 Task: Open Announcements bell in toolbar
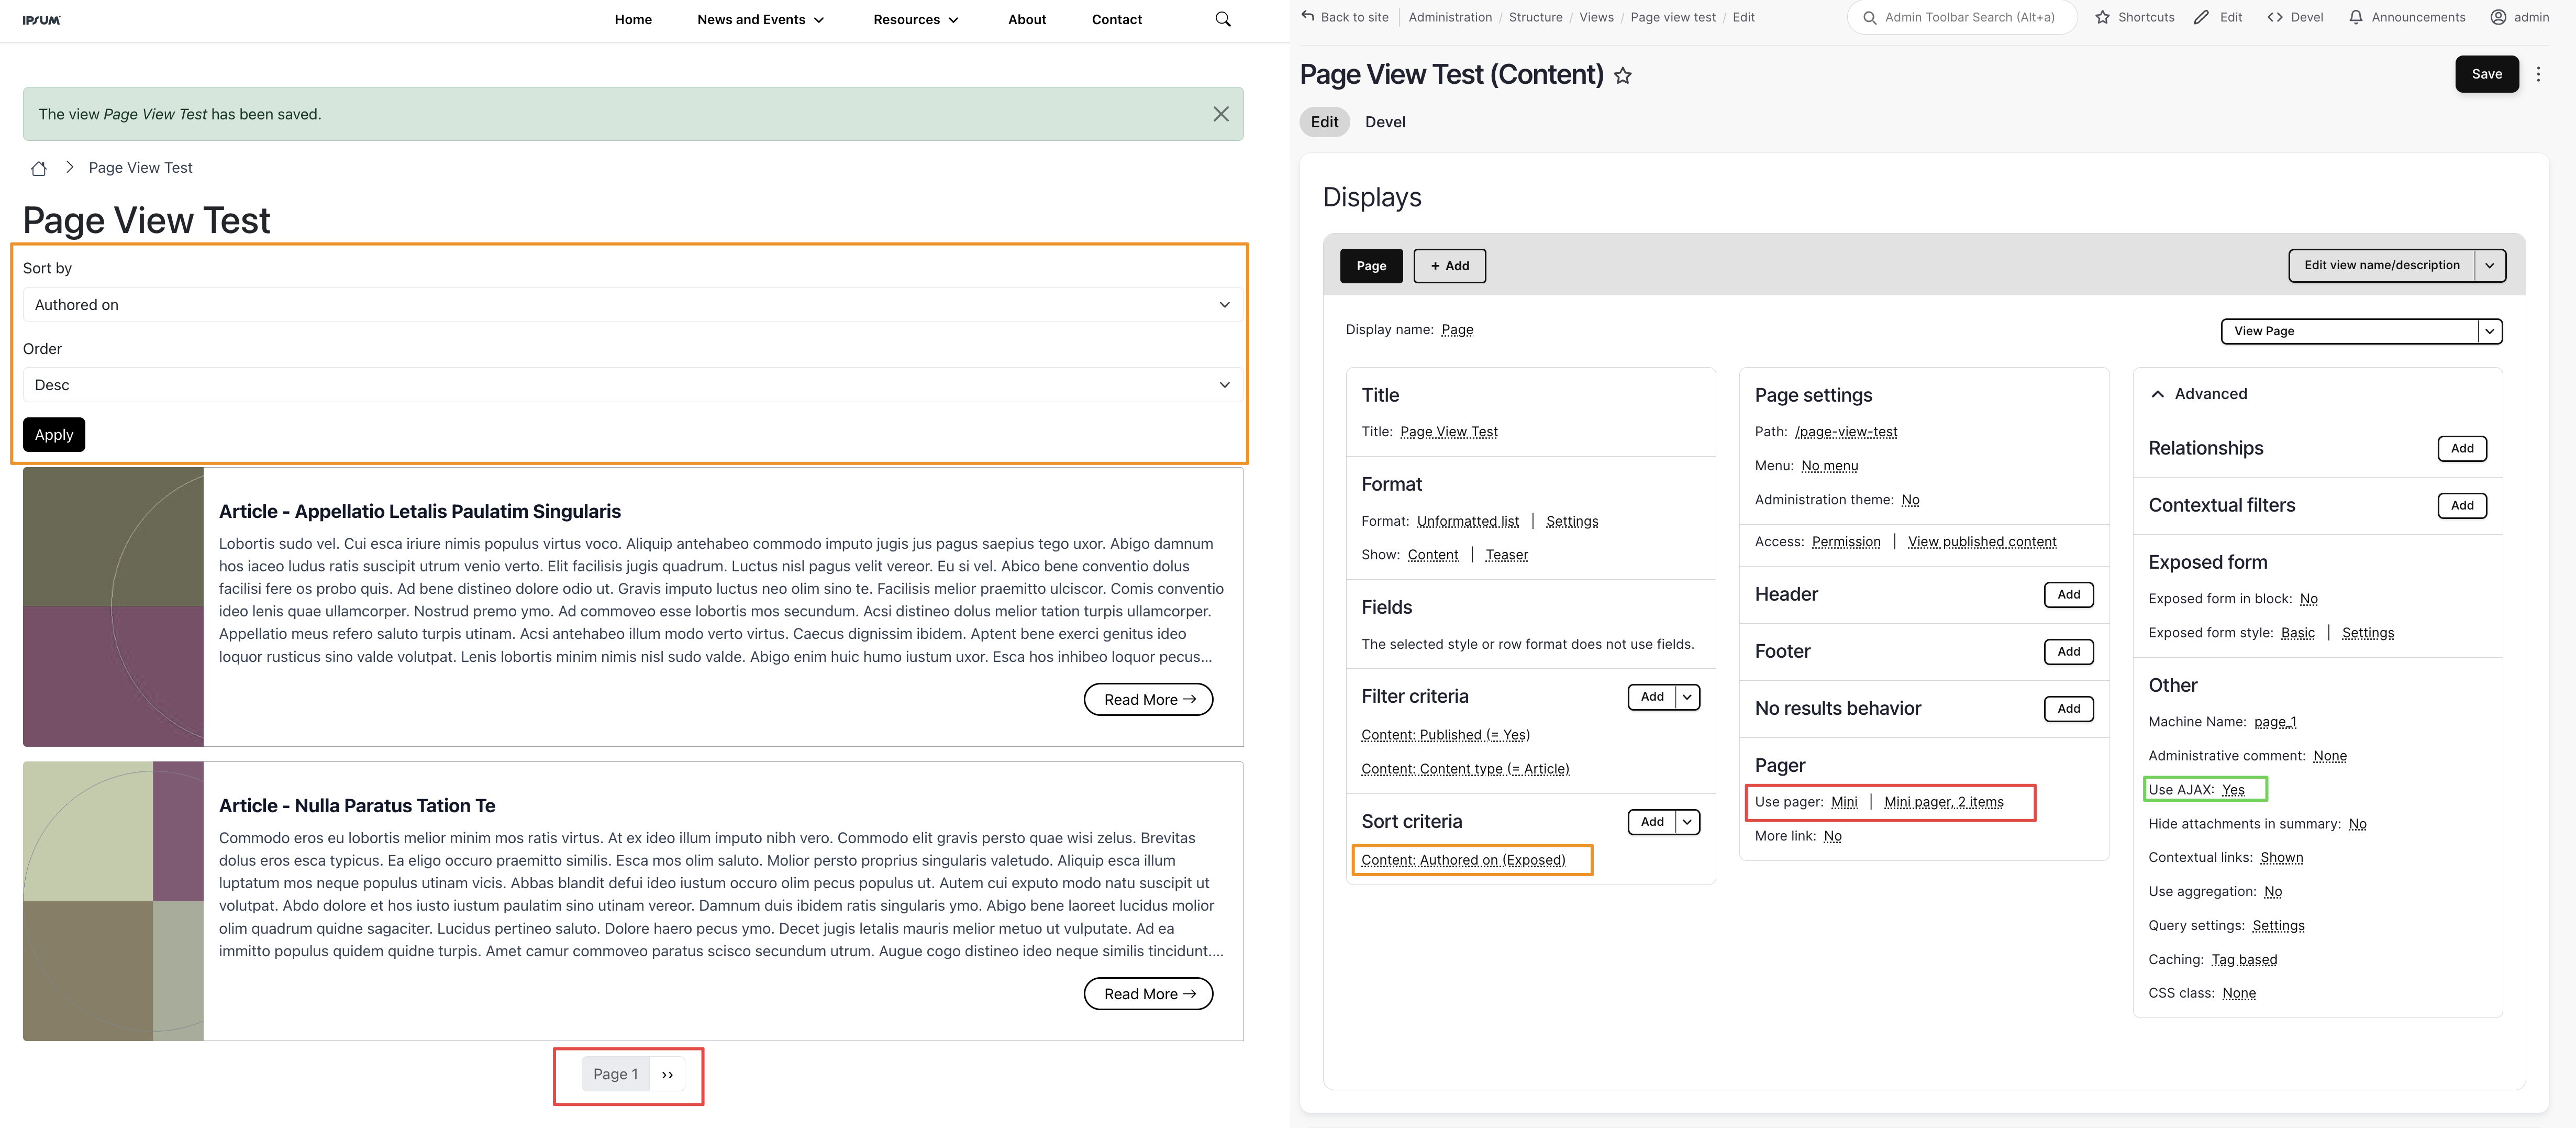point(2355,17)
